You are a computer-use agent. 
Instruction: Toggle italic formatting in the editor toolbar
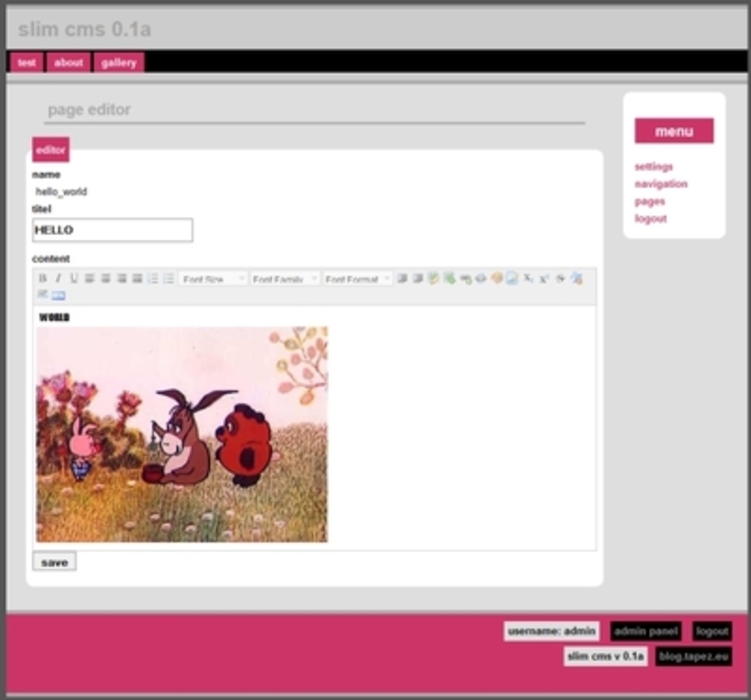58,278
